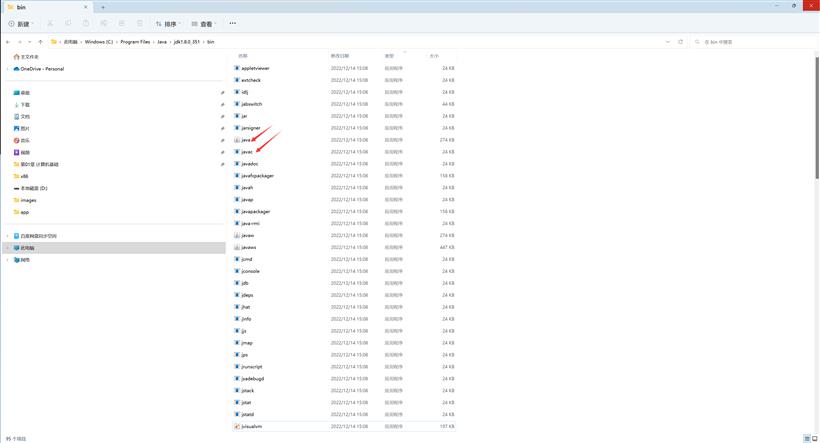Go forward with the forward arrow
This screenshot has width=820, height=443.
19,42
